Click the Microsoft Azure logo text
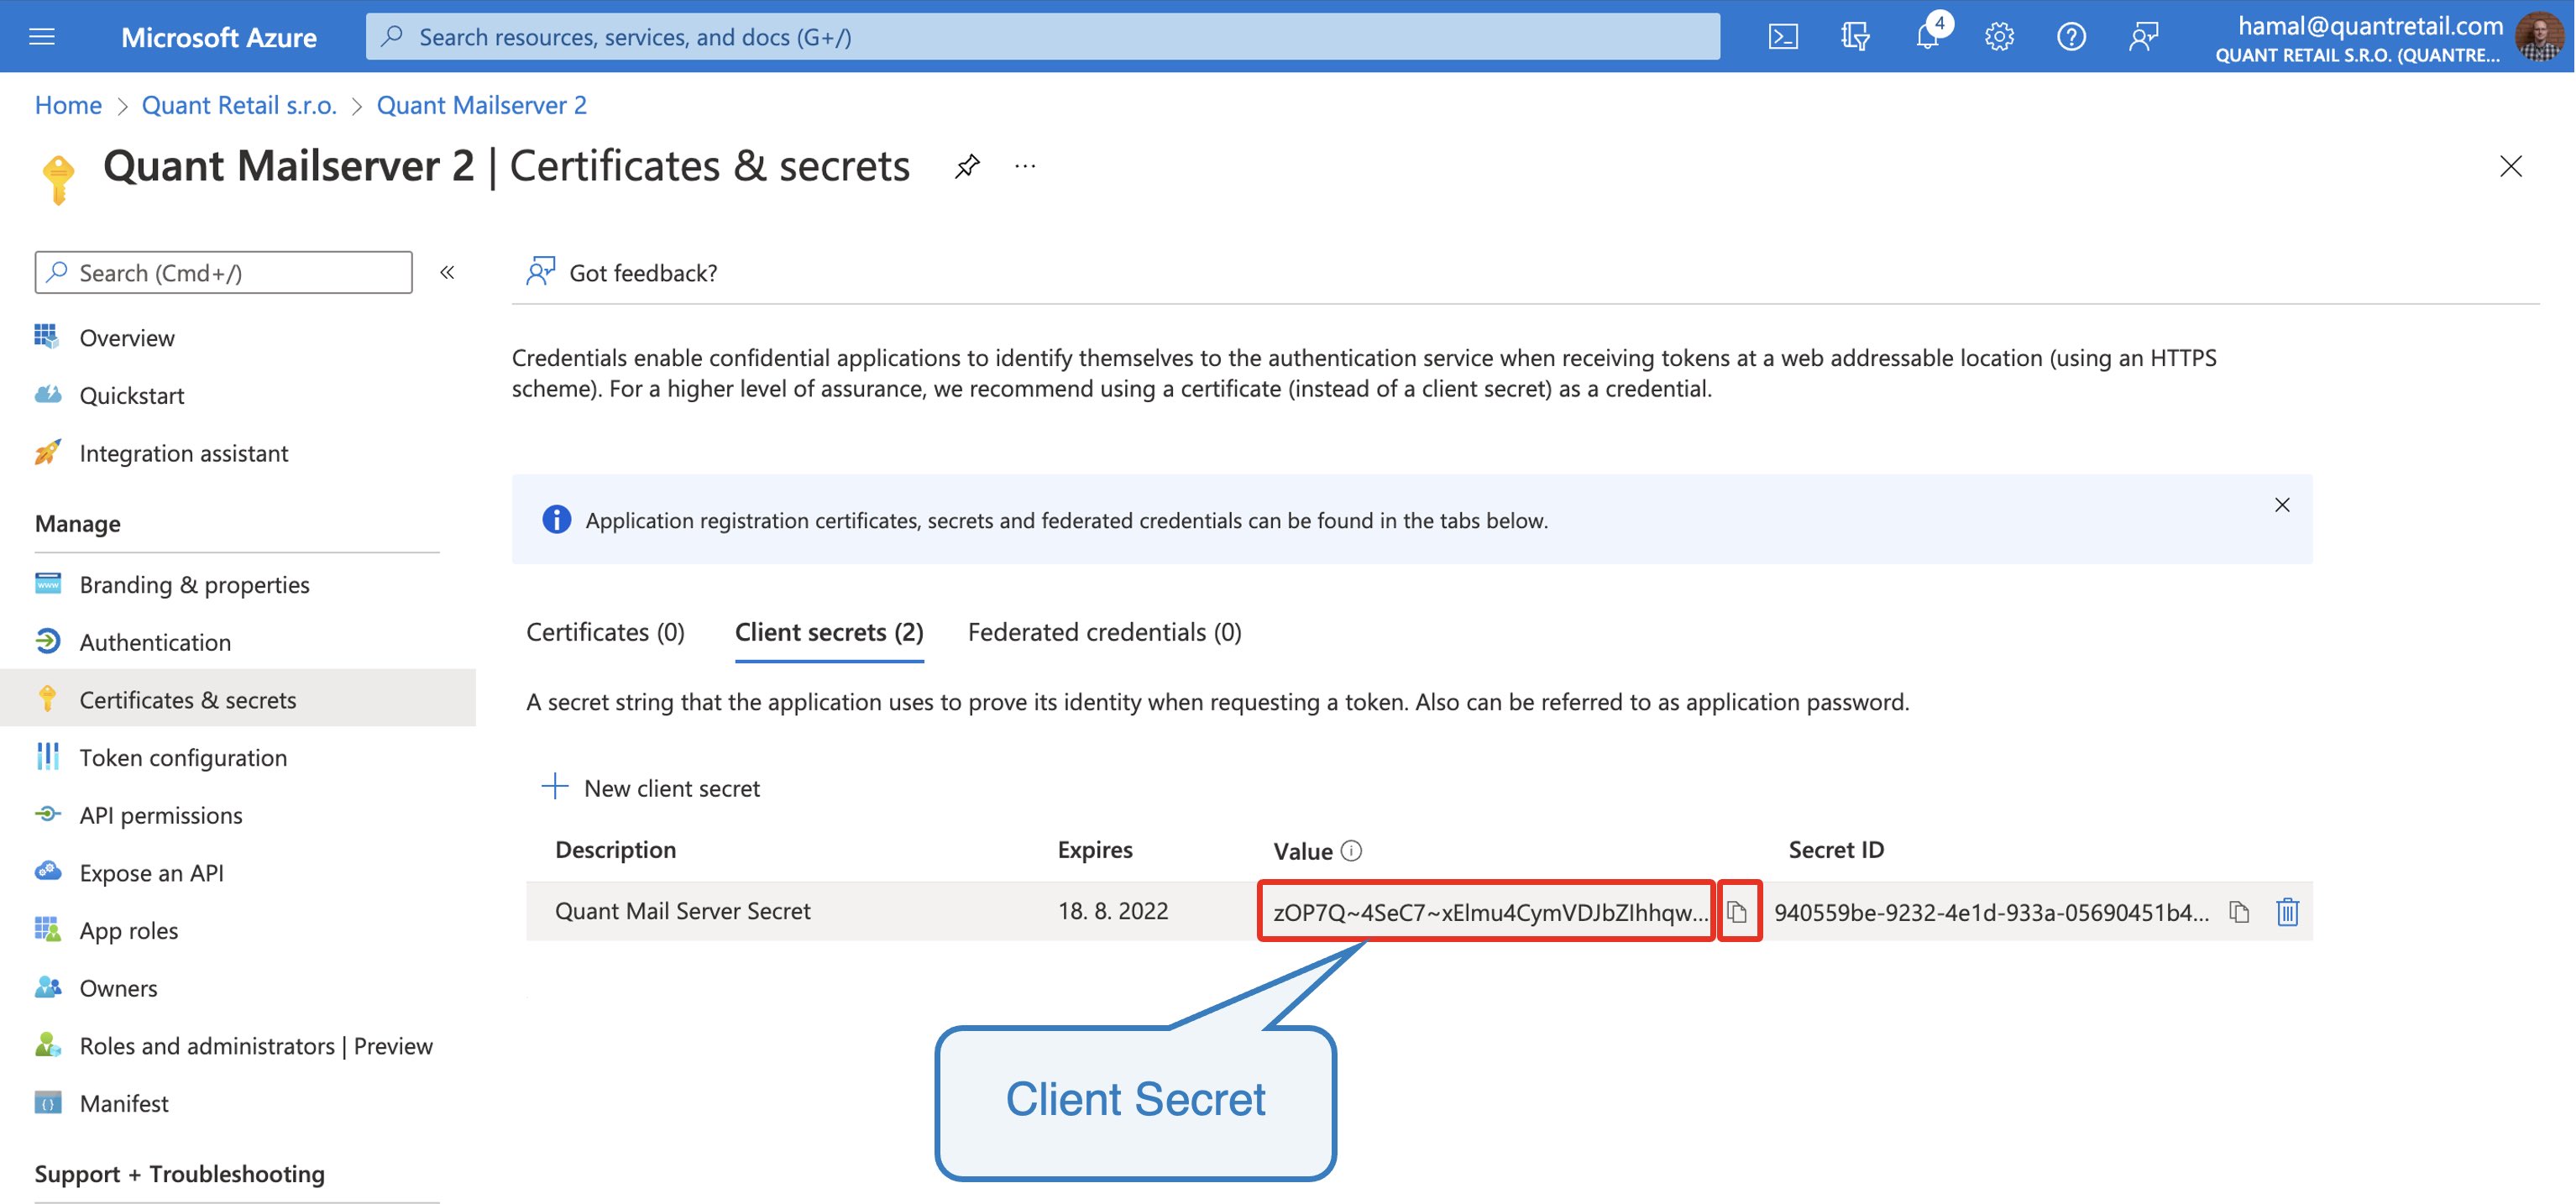Screen dimensions: 2576x1204 (219, 37)
